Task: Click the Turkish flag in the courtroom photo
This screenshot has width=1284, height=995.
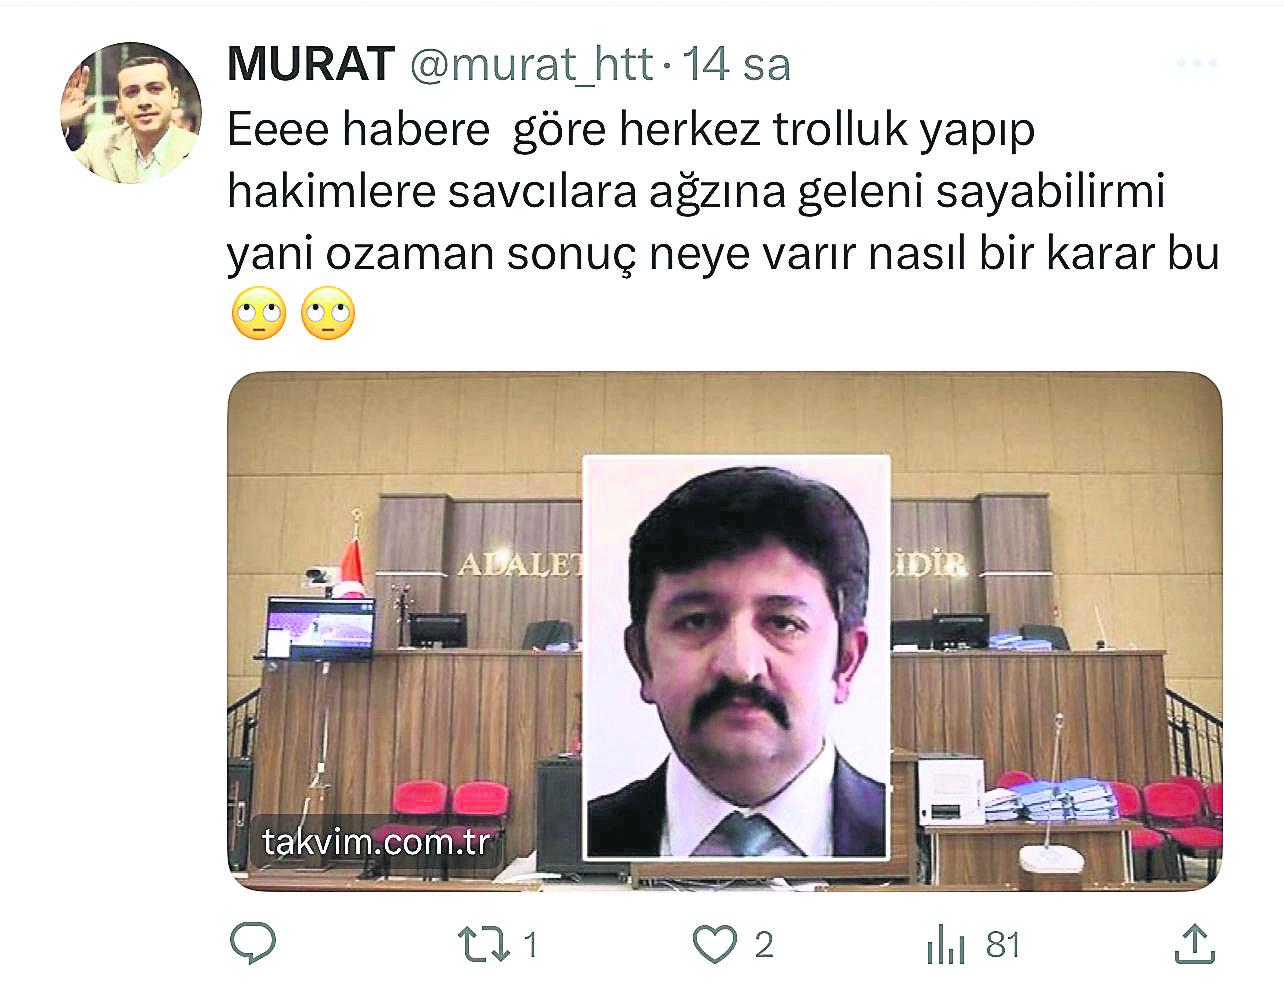Action: (x=349, y=567)
